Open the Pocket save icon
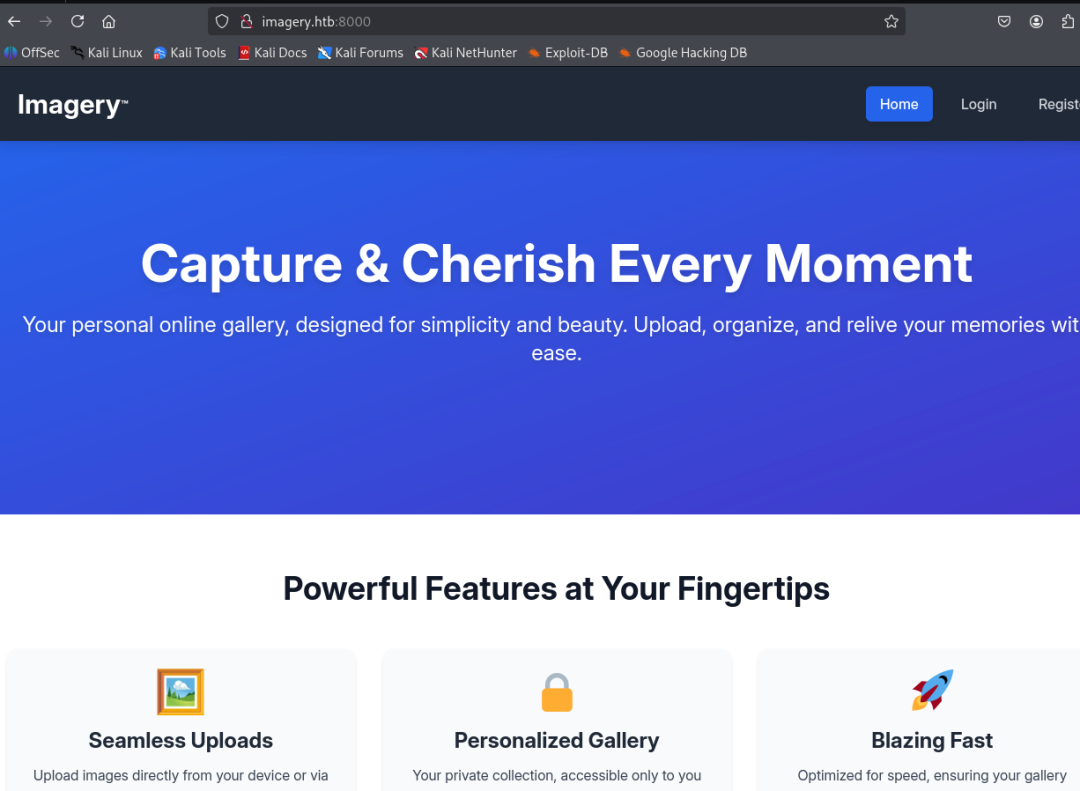 1004,21
